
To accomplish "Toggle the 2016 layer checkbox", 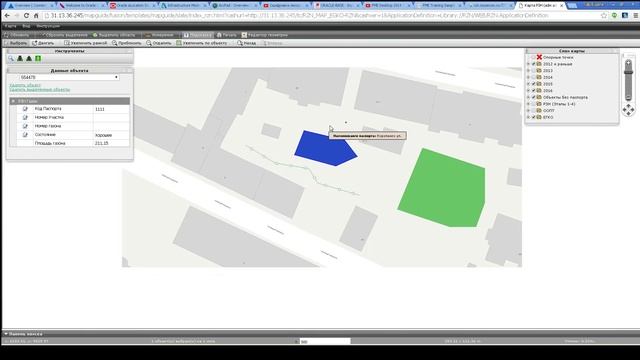I will pos(533,91).
